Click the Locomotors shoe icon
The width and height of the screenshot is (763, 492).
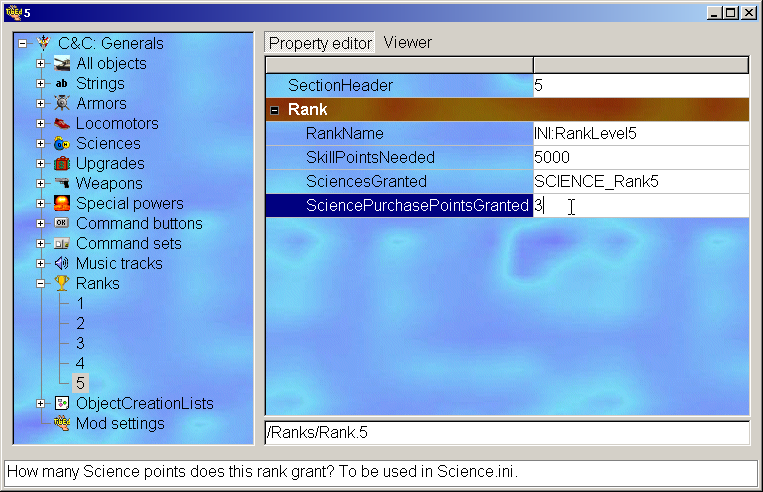coord(62,123)
